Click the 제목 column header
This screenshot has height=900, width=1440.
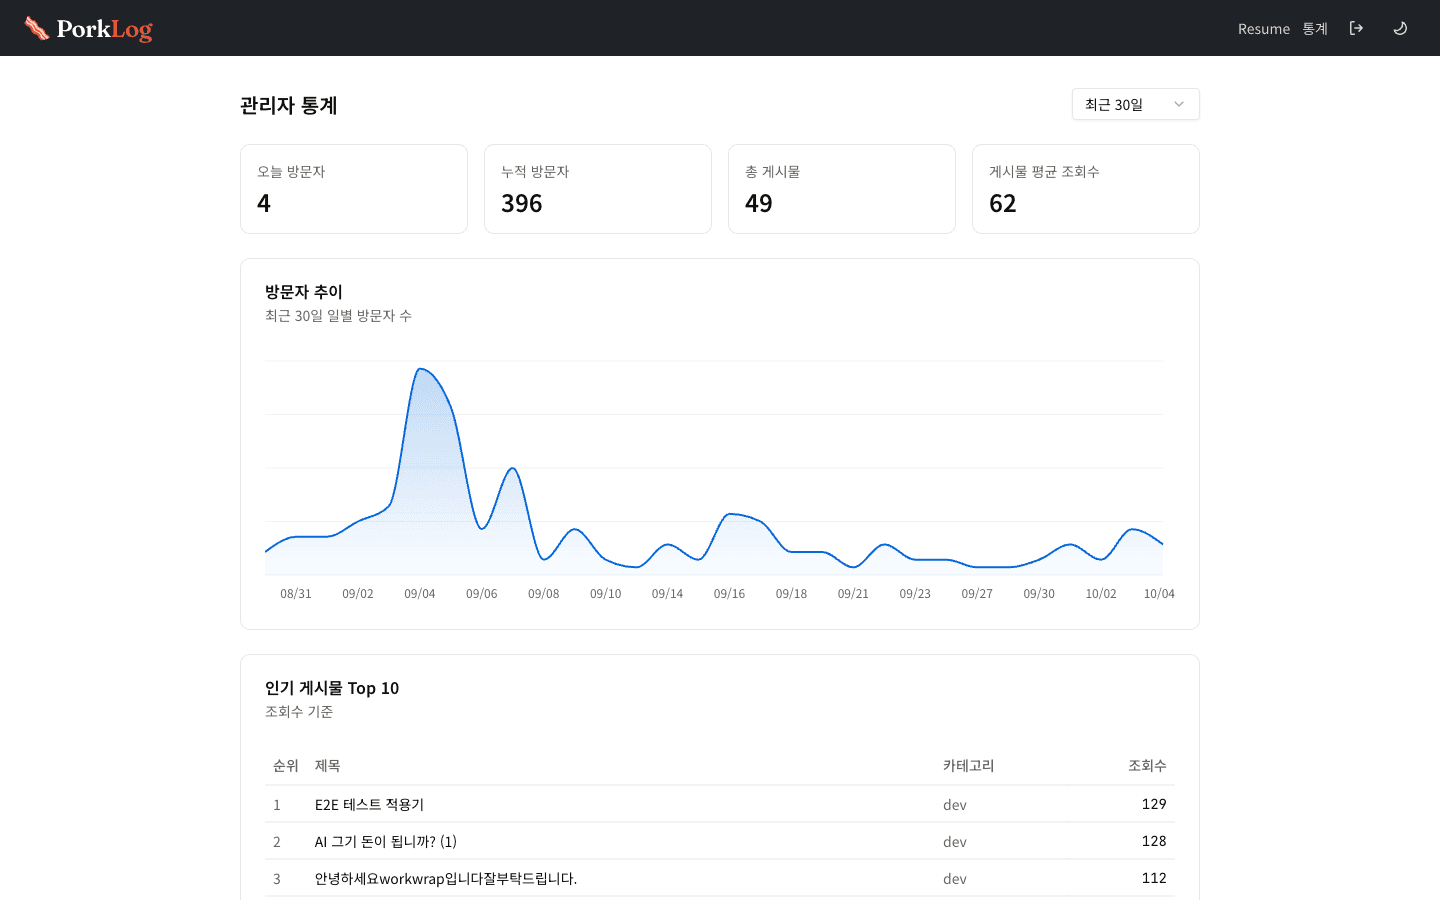tap(328, 766)
